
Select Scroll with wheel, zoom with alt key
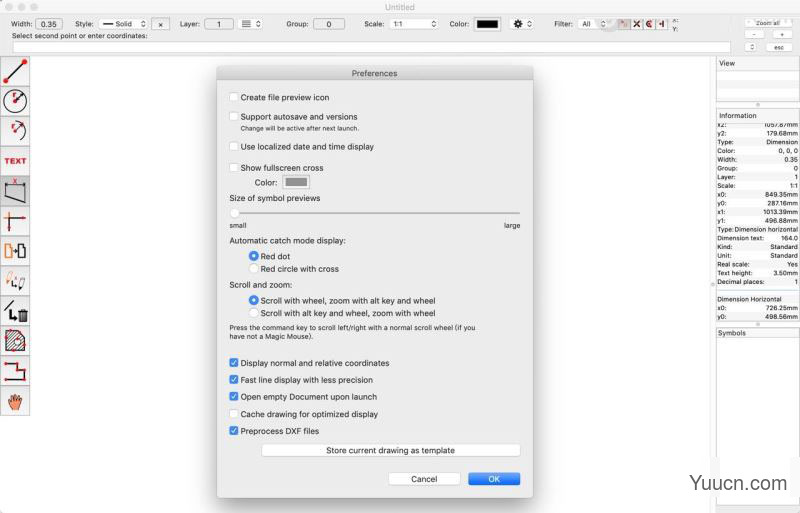[x=254, y=301]
